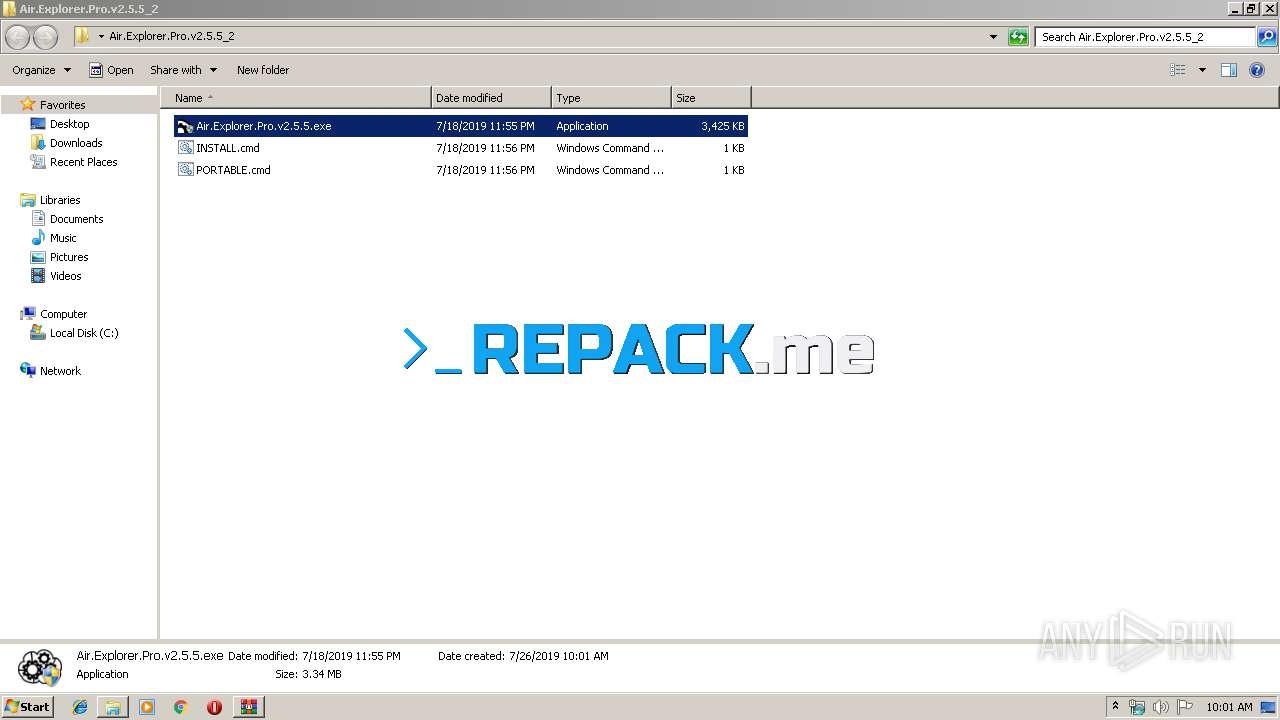This screenshot has width=1280, height=720.
Task: Click the Computer icon in navigation pane
Action: (x=28, y=314)
